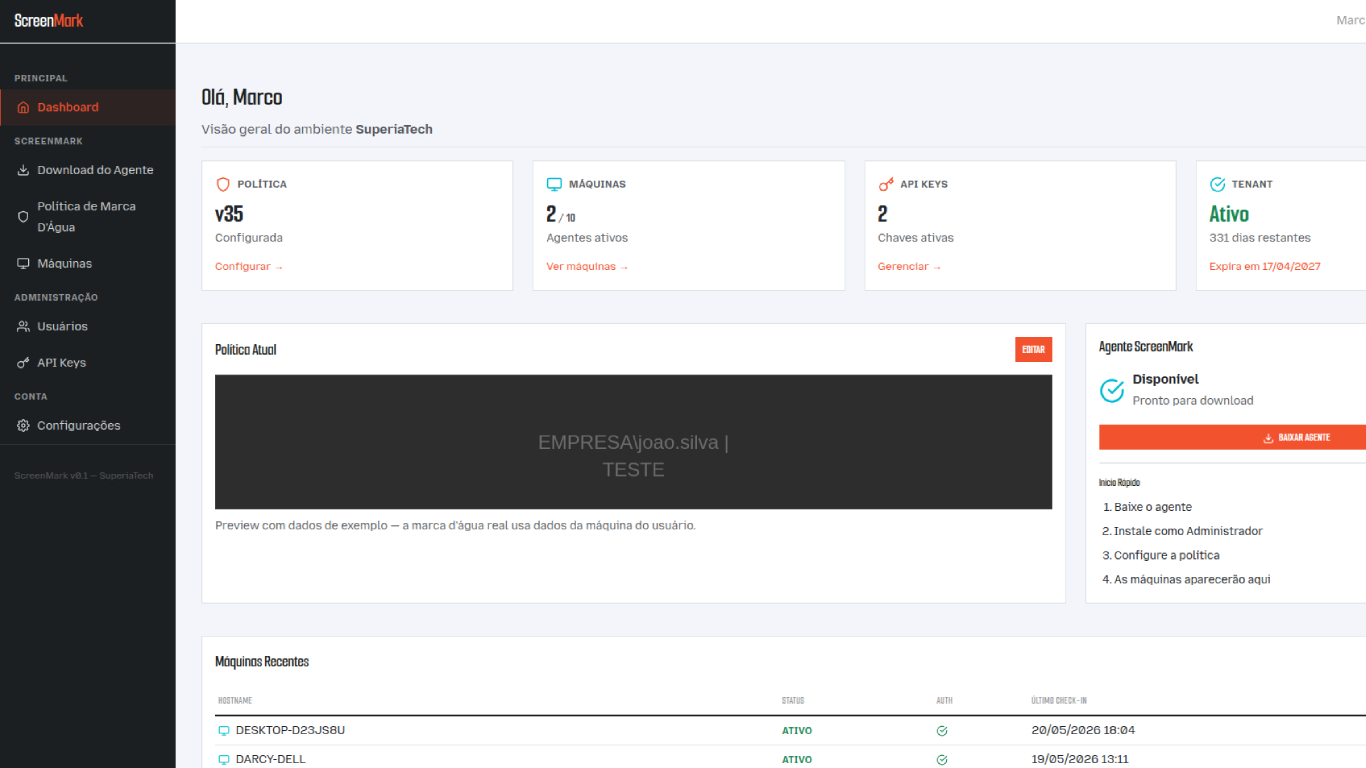Click the Disponível check-circle icon
1366x768 pixels.
(x=1112, y=390)
